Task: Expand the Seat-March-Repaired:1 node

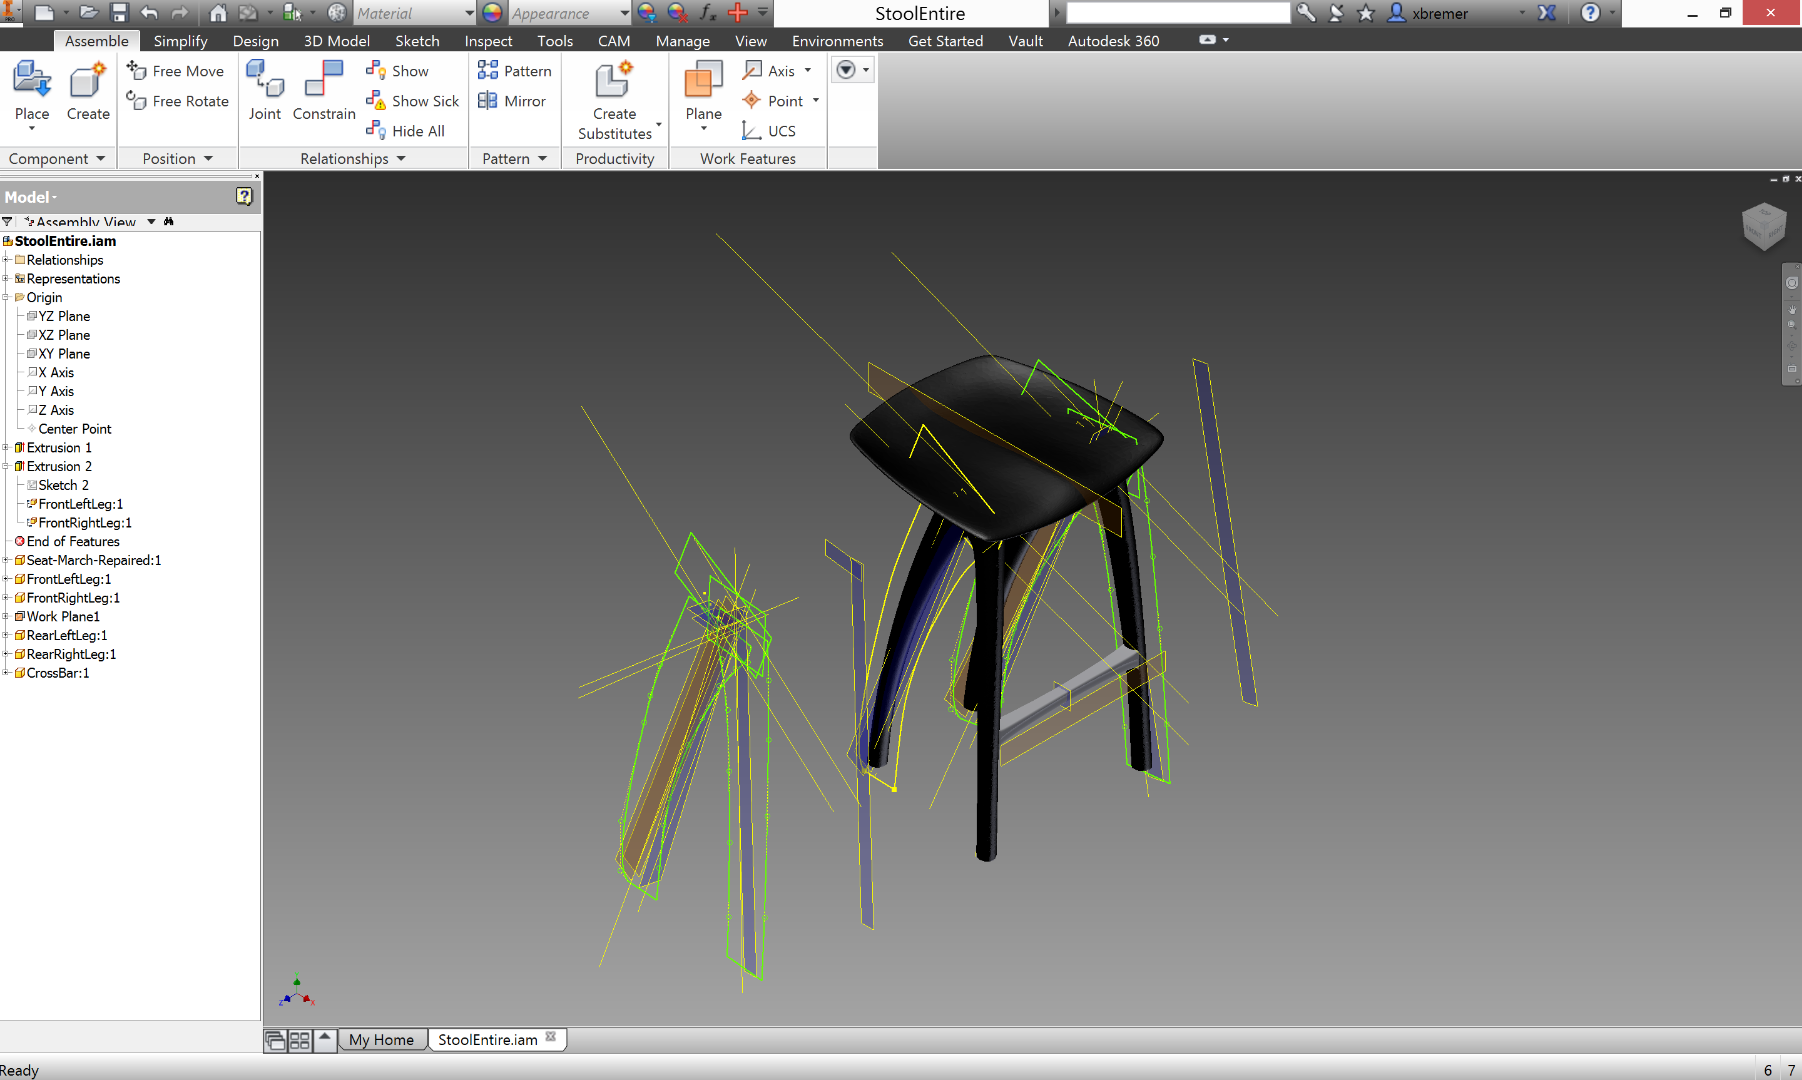Action: point(6,560)
